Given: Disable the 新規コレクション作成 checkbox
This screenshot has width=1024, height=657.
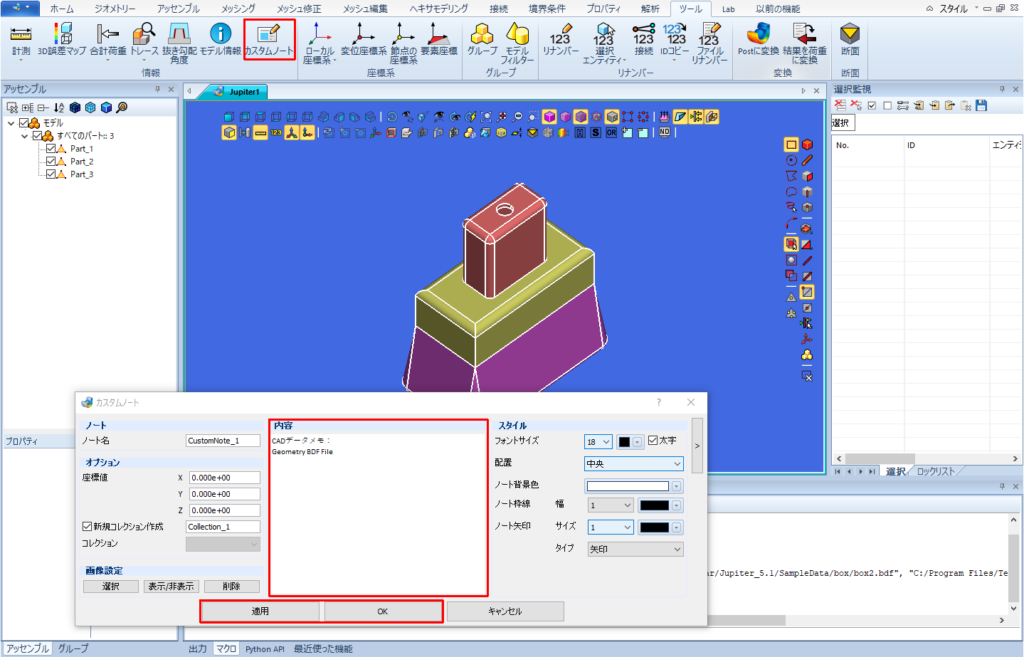Looking at the screenshot, I should pyautogui.click(x=87, y=526).
